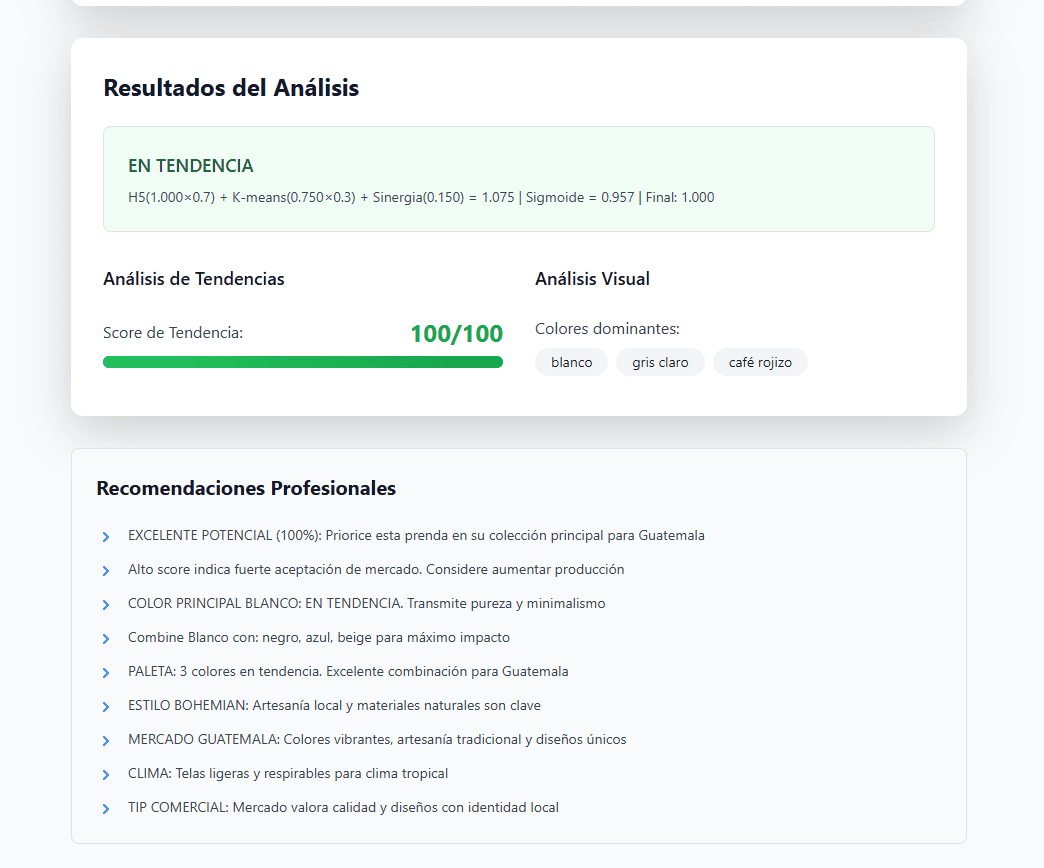Click the 100/100 score value

click(x=456, y=334)
